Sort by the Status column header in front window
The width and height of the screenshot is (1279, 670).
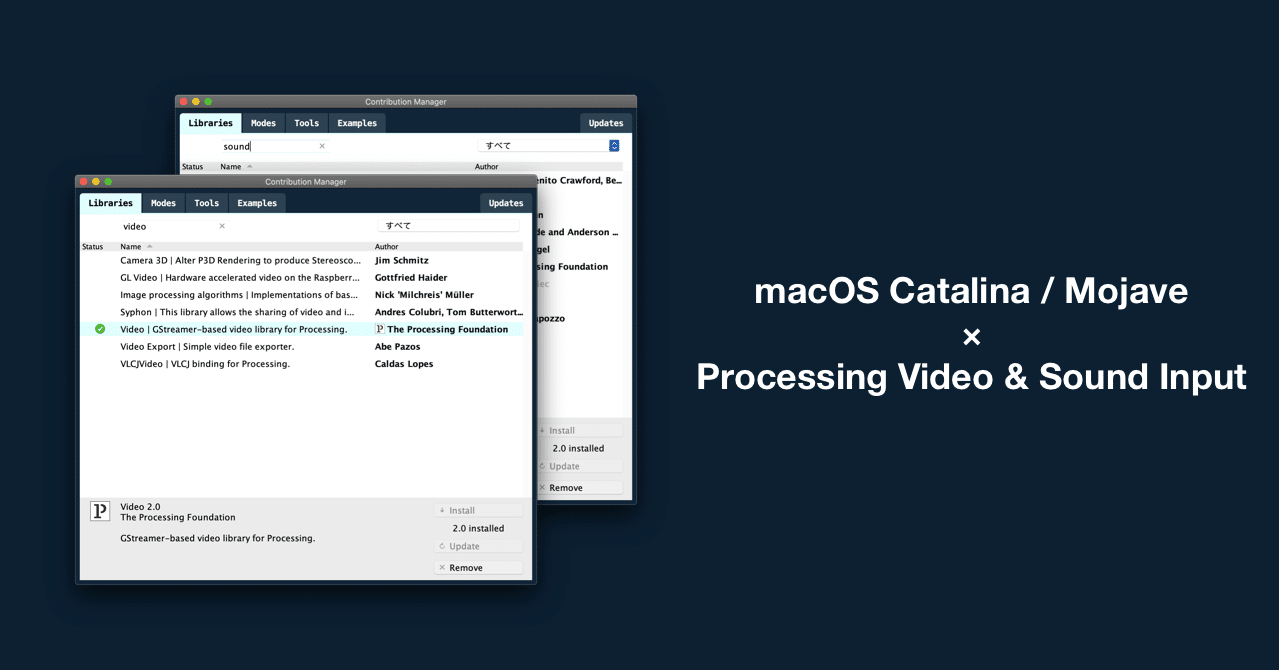coord(93,246)
